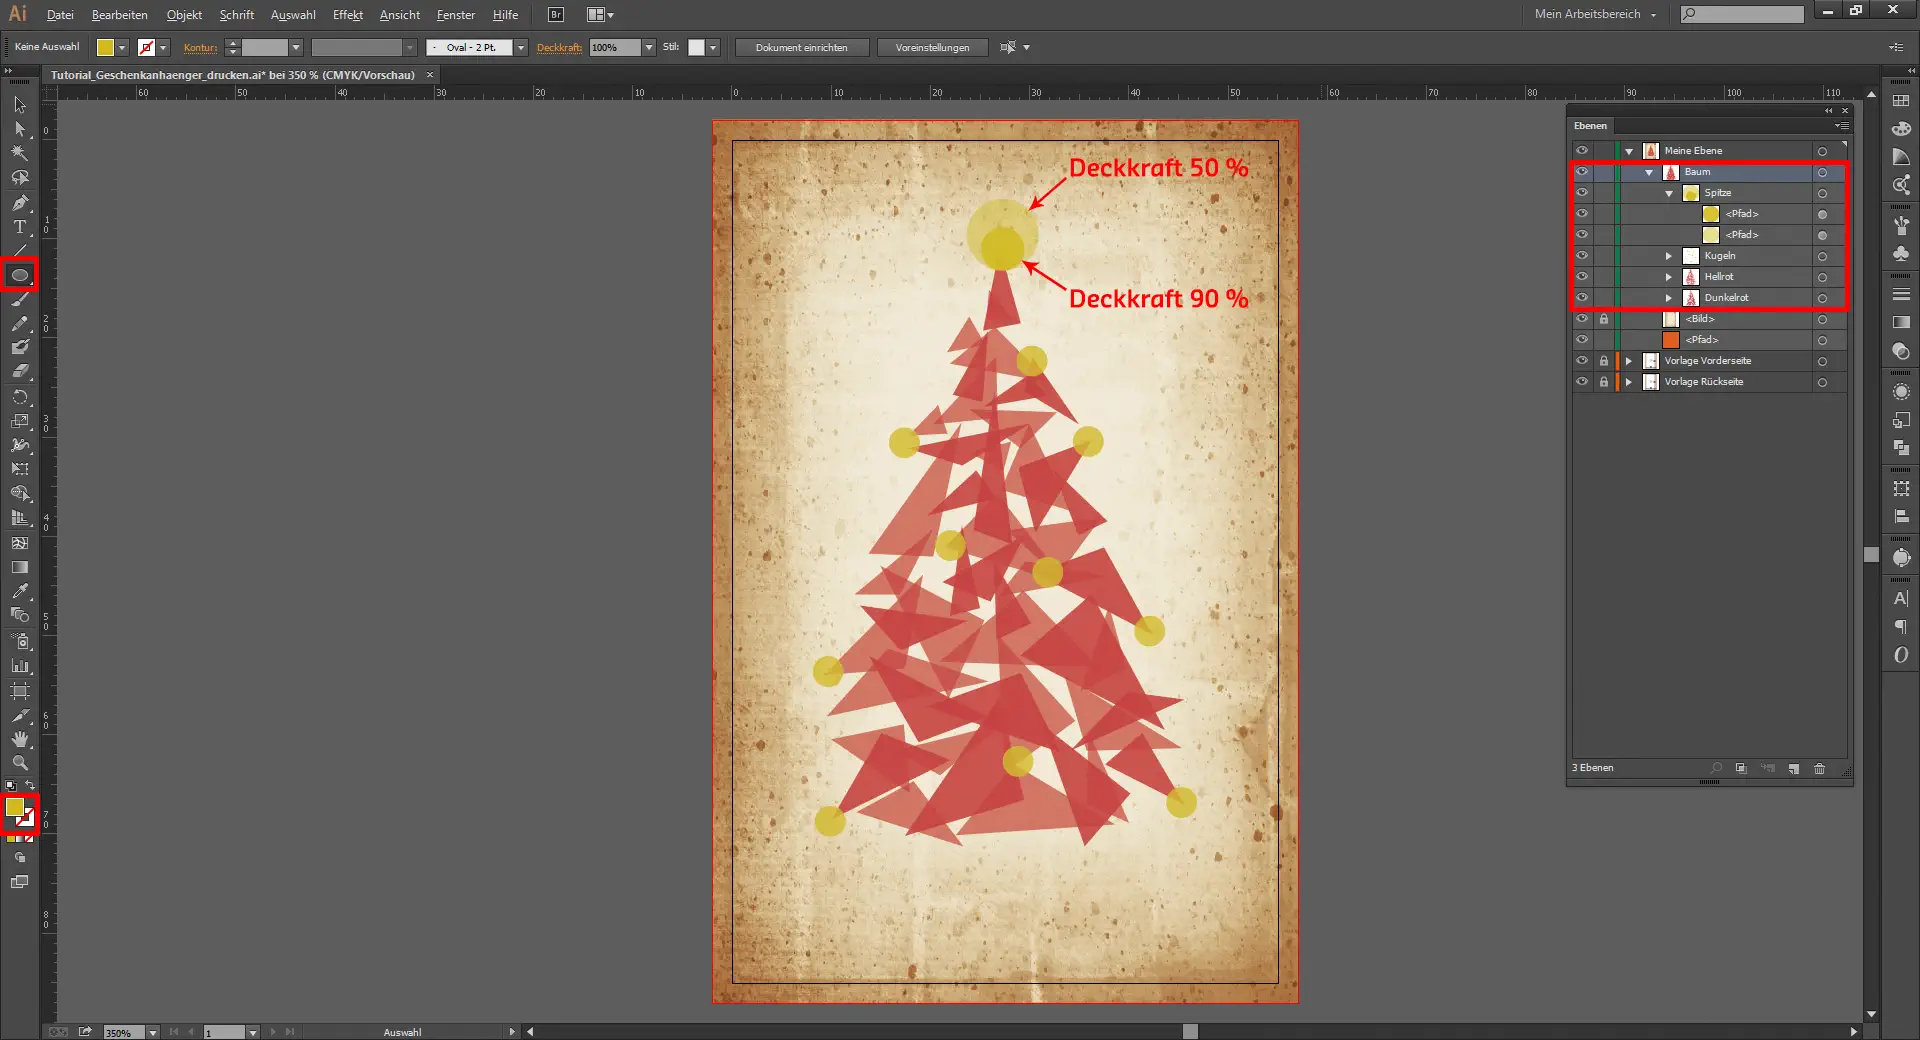The width and height of the screenshot is (1920, 1040).
Task: Select the Type tool
Action: 20,227
